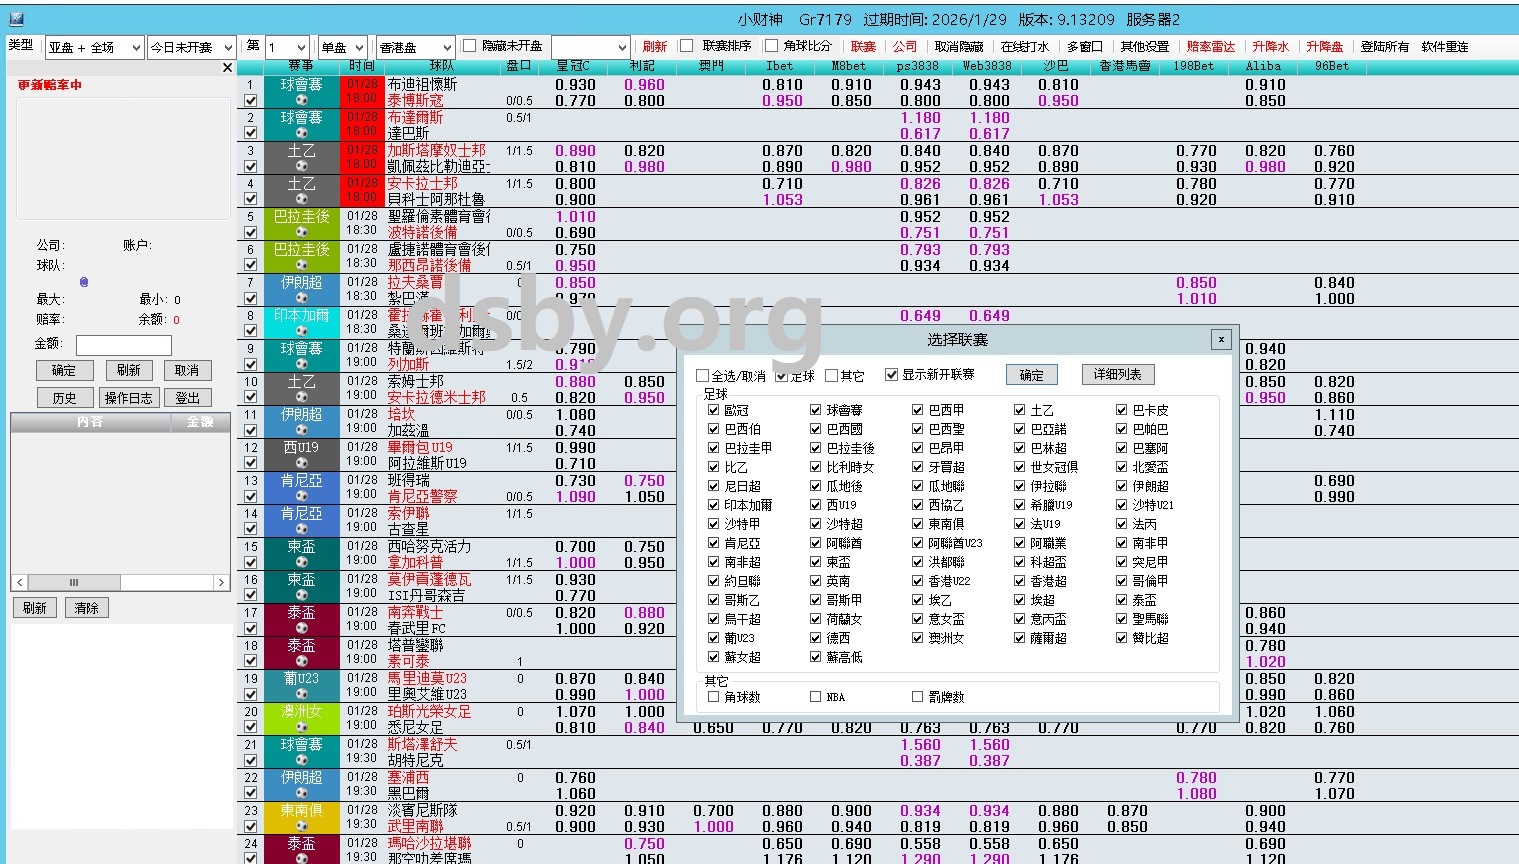Open 历史 in the left panel
The image size is (1519, 864).
64,397
